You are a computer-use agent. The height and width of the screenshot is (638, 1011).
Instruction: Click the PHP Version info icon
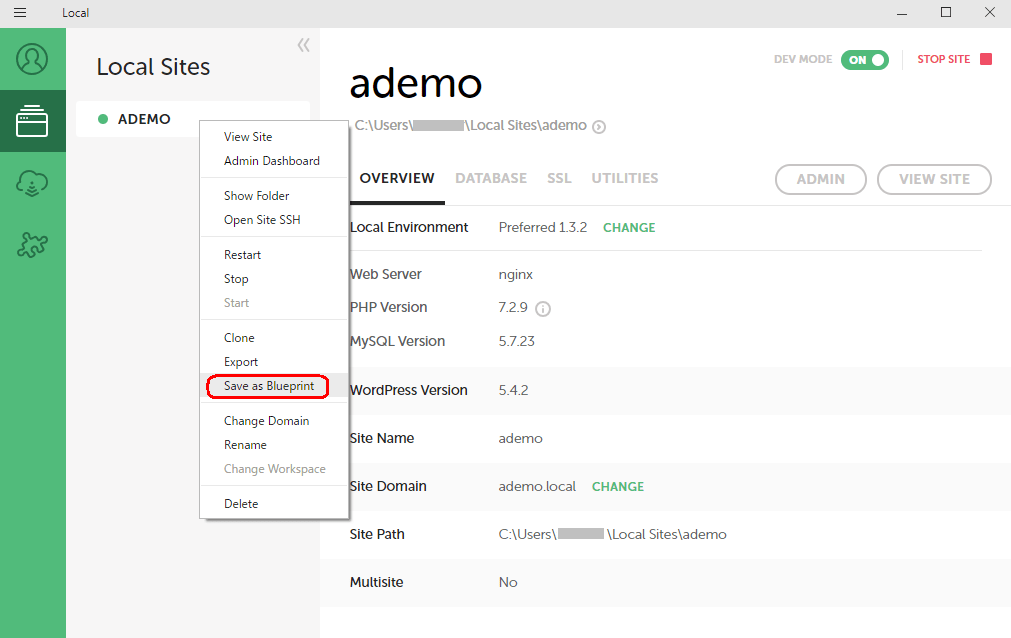[x=543, y=309]
